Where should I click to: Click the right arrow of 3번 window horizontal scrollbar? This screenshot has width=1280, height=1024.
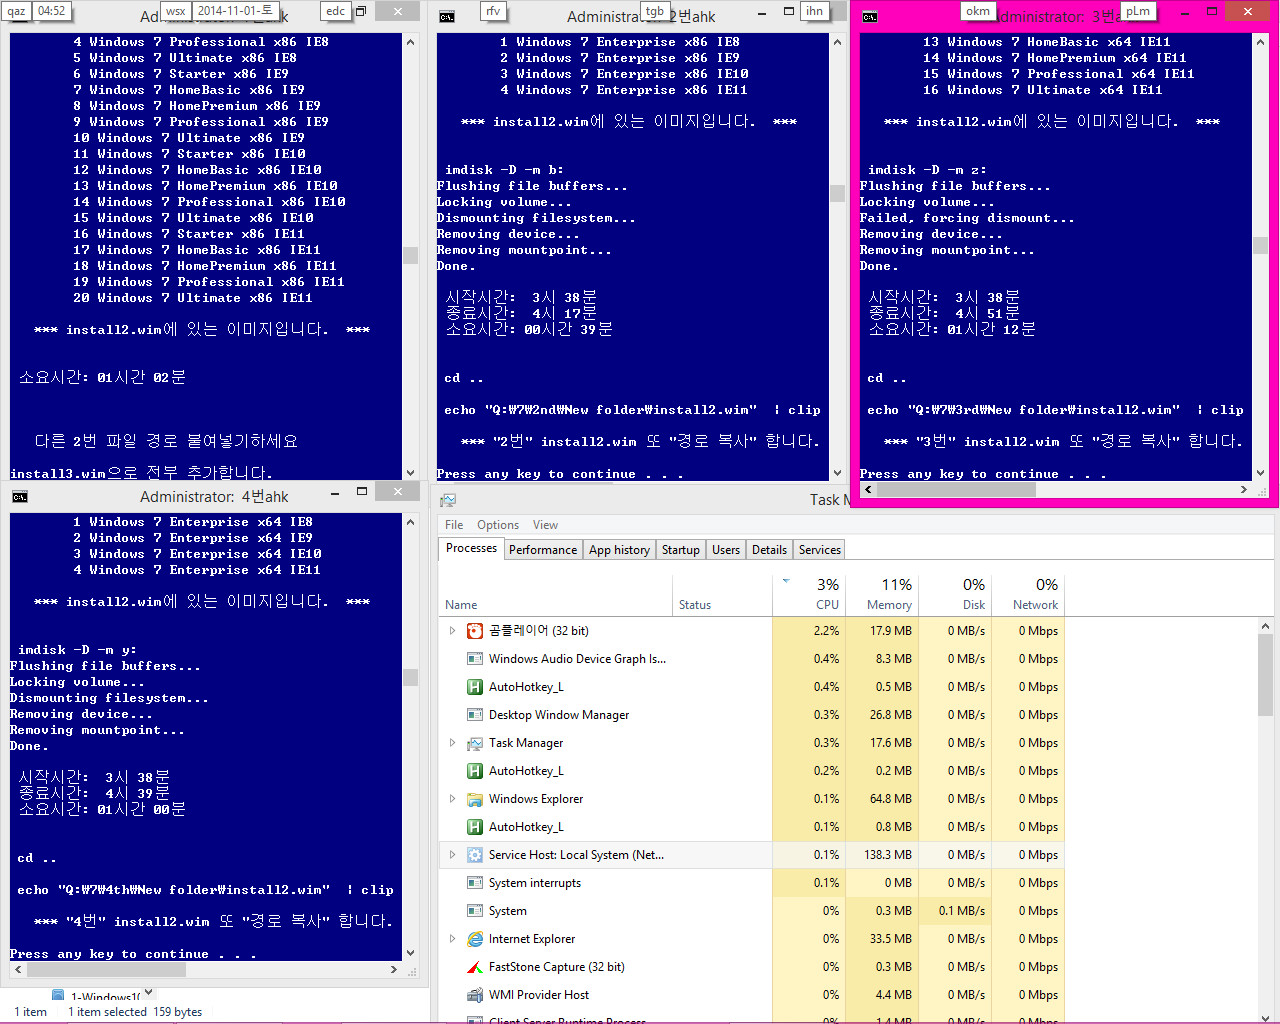tap(1243, 490)
